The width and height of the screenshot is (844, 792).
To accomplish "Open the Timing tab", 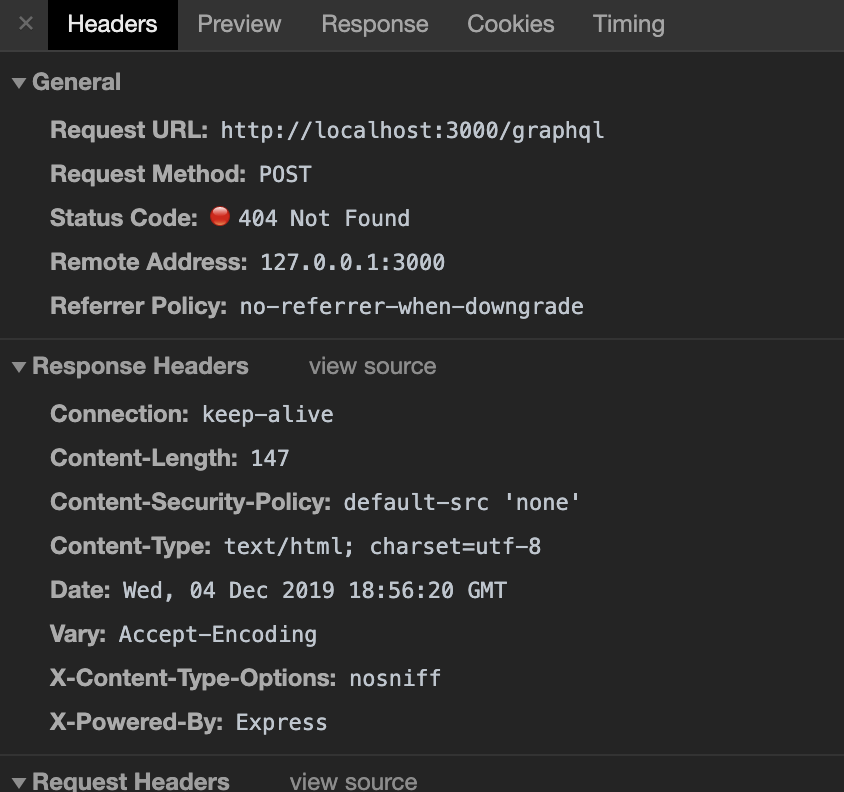I will (x=628, y=24).
